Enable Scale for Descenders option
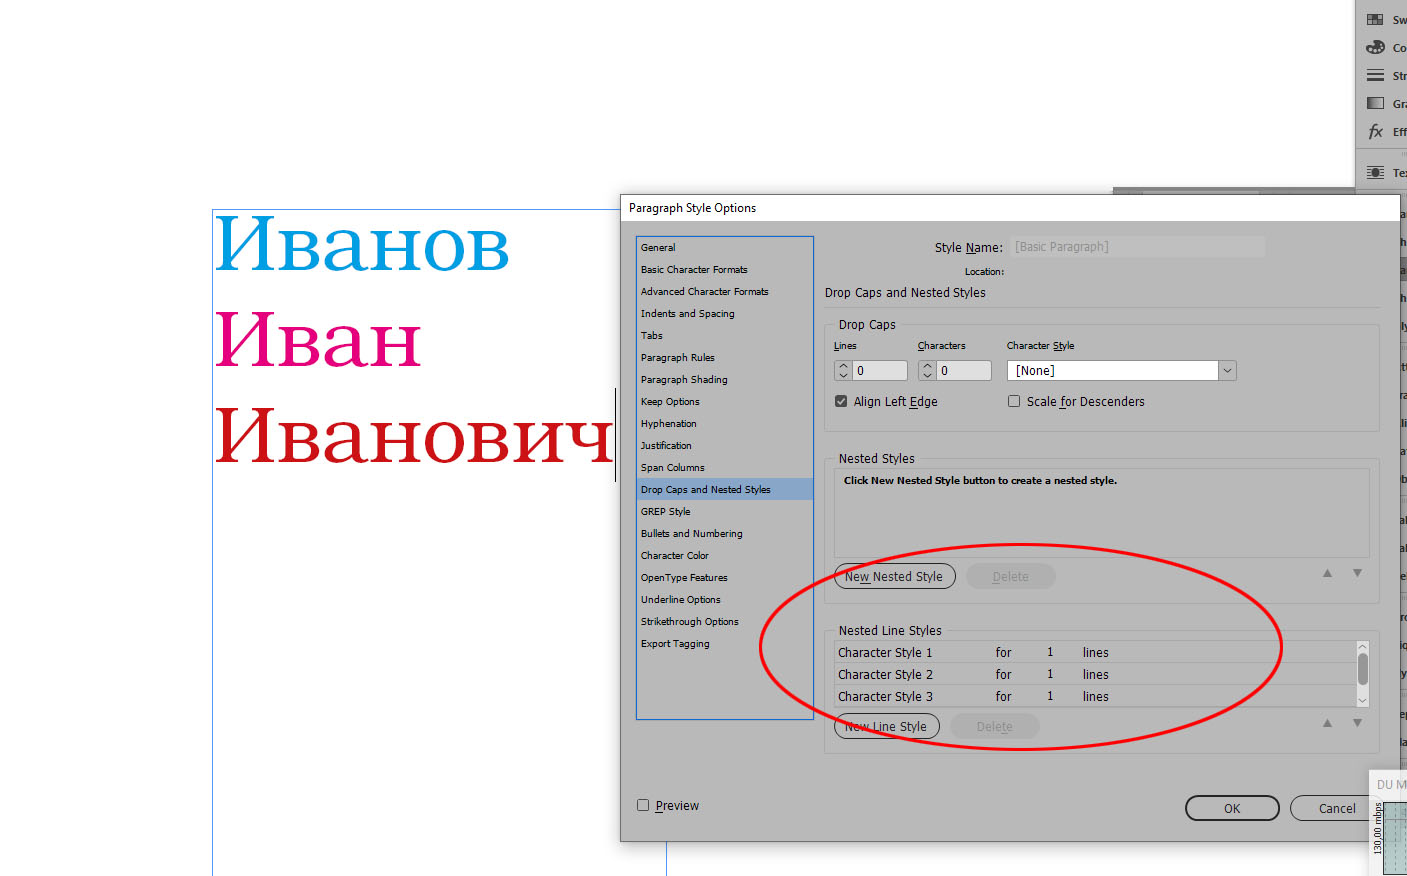1407x876 pixels. (x=1014, y=401)
